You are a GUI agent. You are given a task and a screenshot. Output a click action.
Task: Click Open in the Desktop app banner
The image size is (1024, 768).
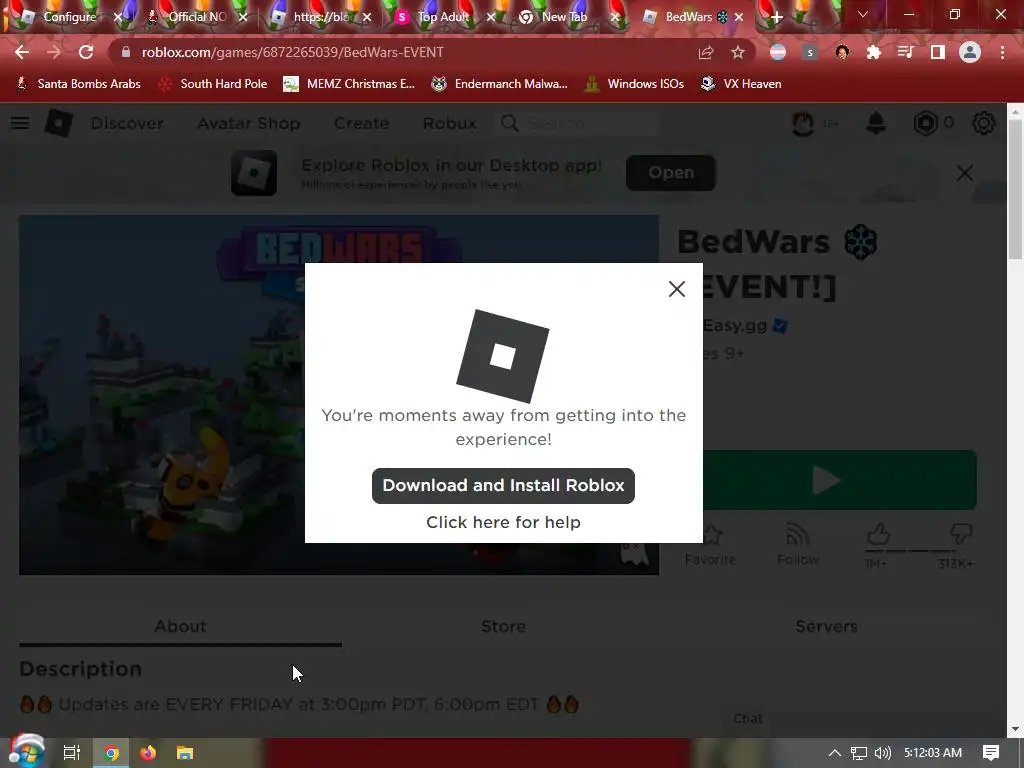pos(671,172)
